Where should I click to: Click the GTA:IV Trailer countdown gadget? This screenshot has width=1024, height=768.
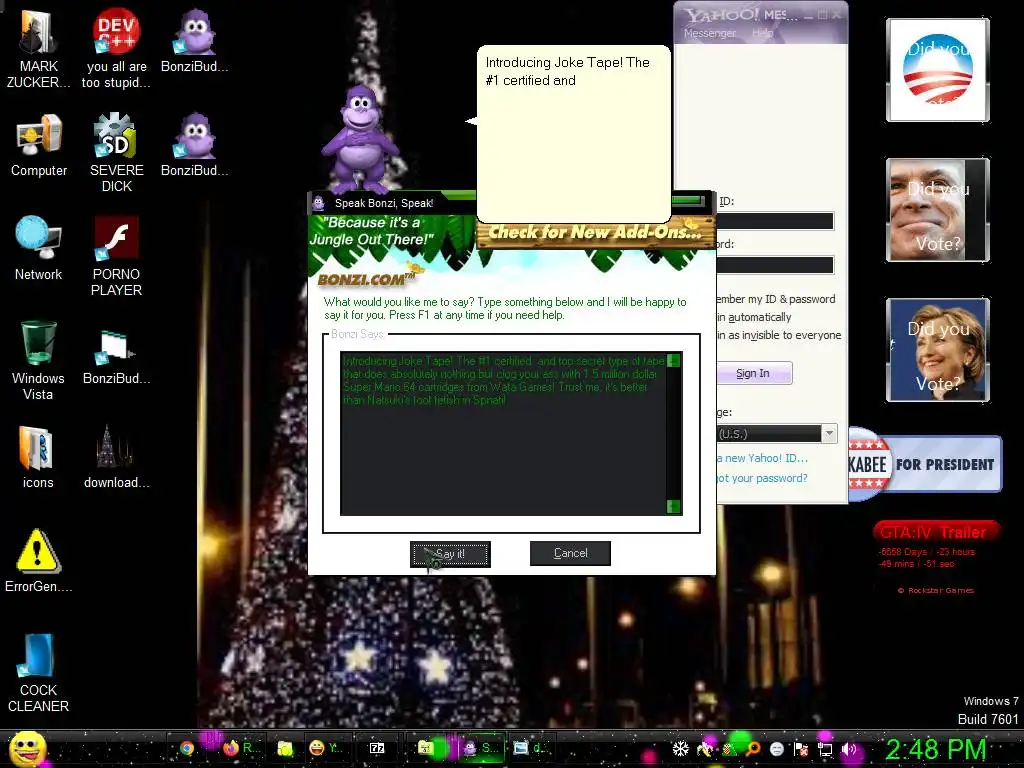(x=935, y=556)
